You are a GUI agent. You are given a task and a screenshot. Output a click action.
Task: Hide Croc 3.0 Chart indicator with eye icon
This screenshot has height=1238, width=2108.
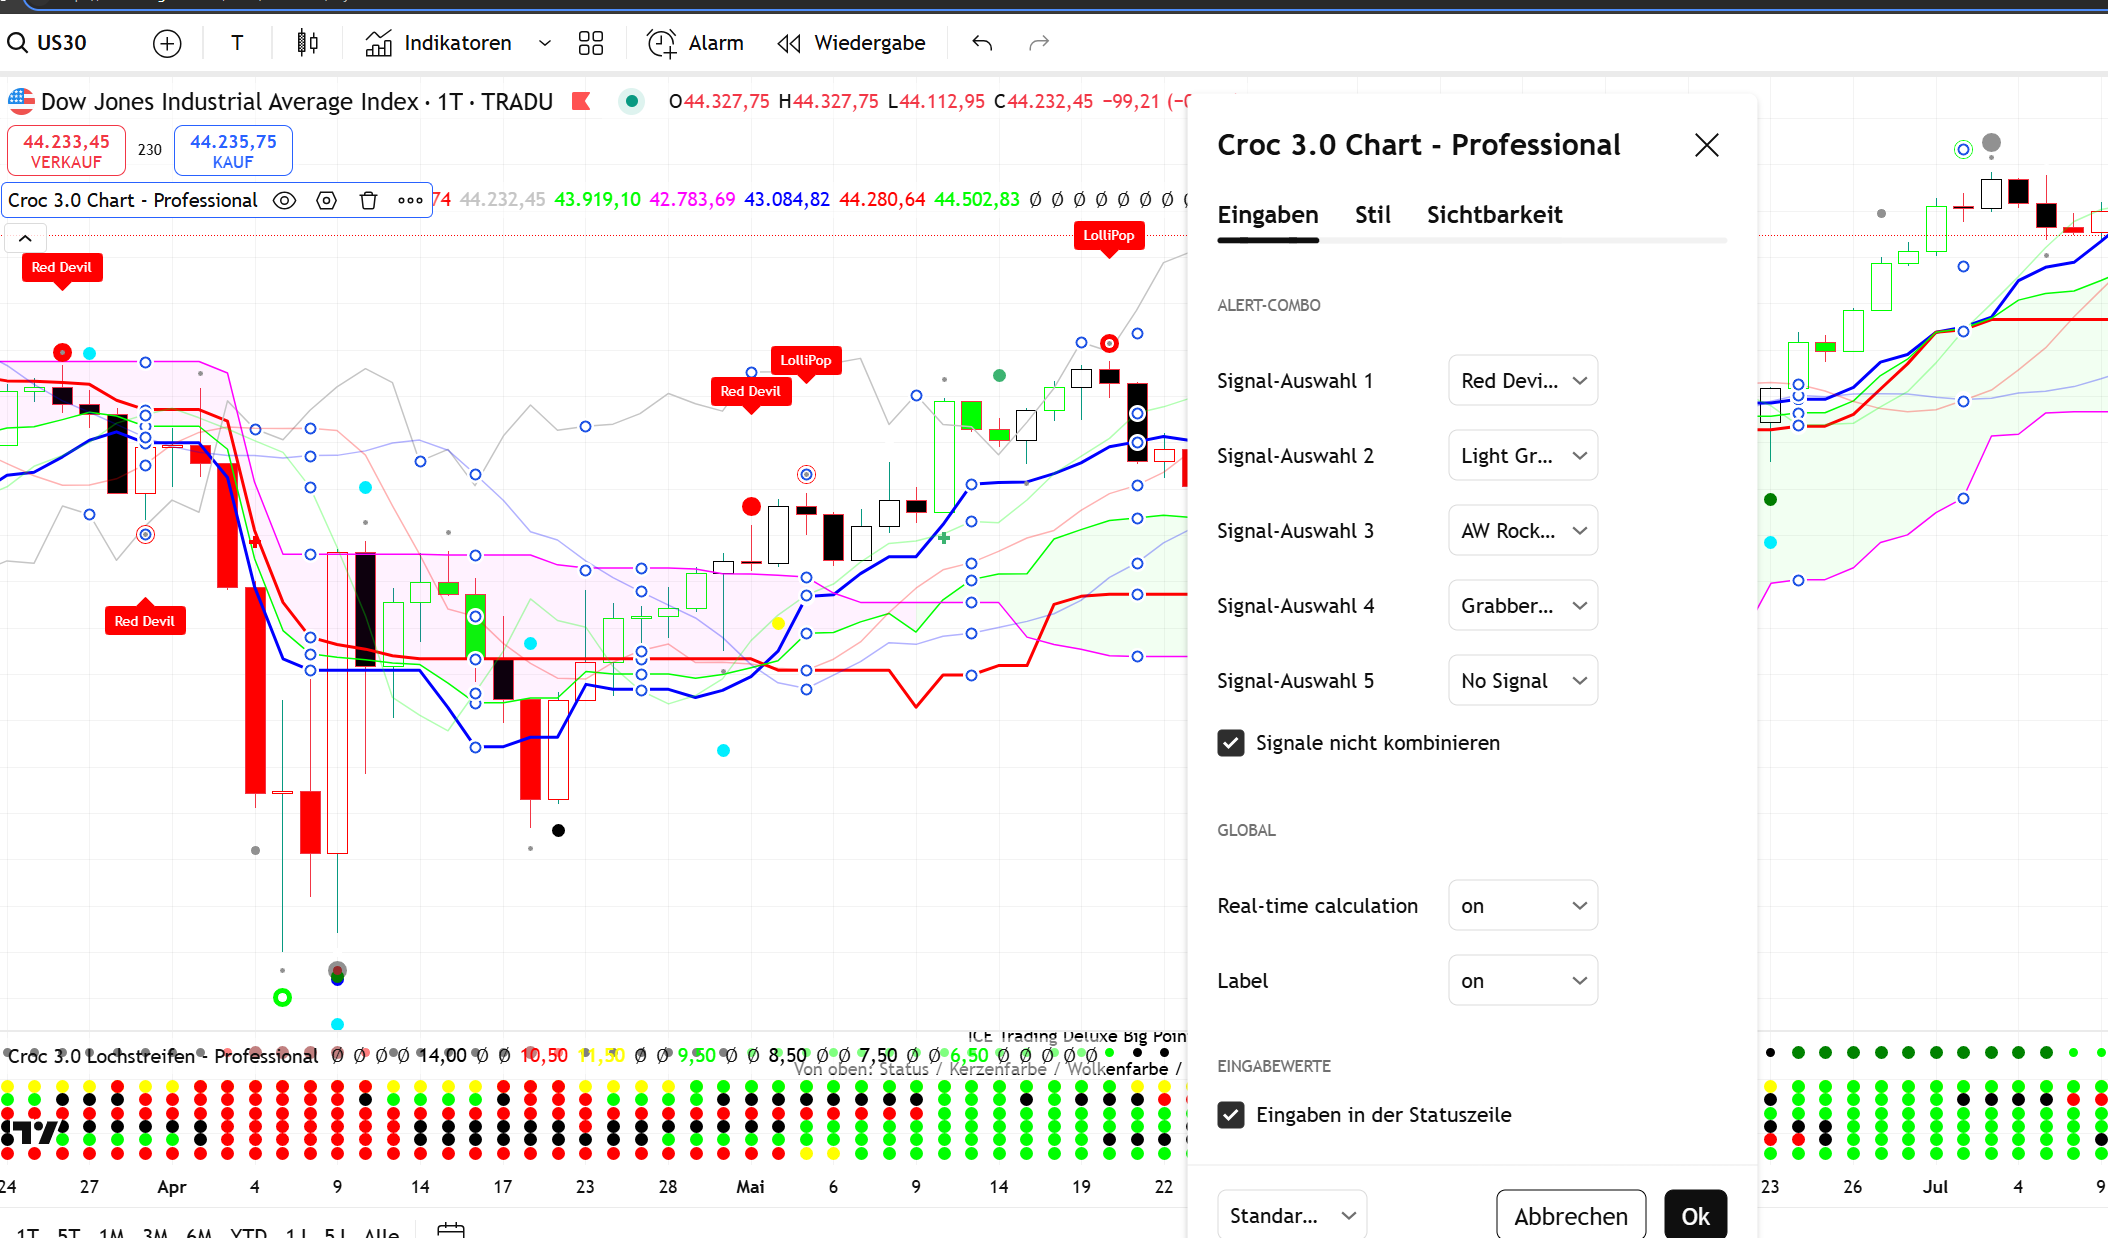click(x=284, y=200)
